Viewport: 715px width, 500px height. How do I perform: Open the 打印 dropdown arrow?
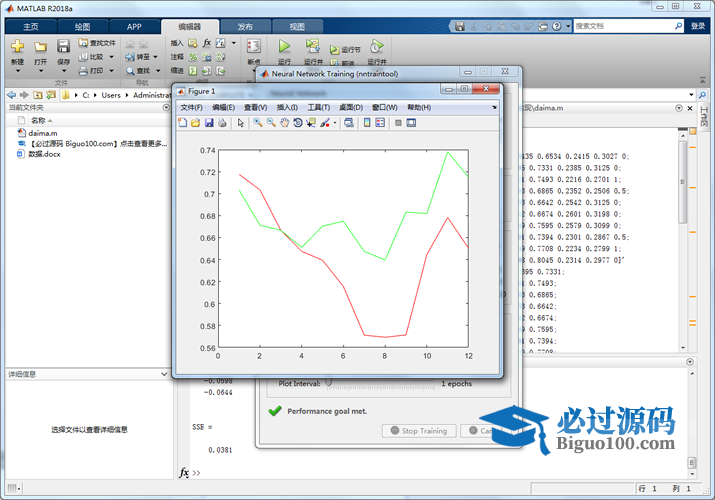110,71
